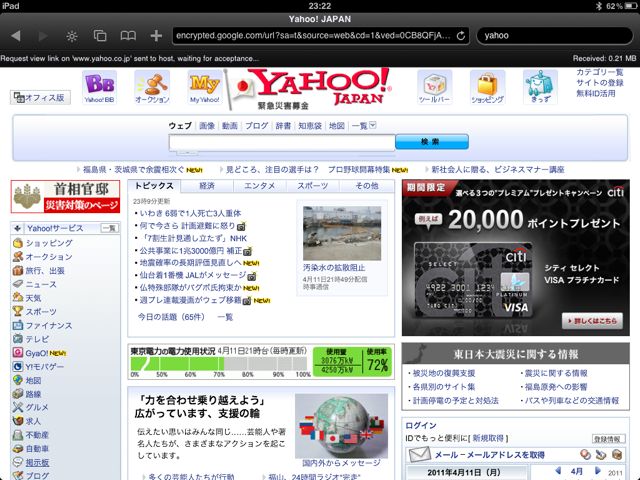This screenshot has height=480, width=640.
Task: Open the サイトの登録 link
Action: point(600,83)
